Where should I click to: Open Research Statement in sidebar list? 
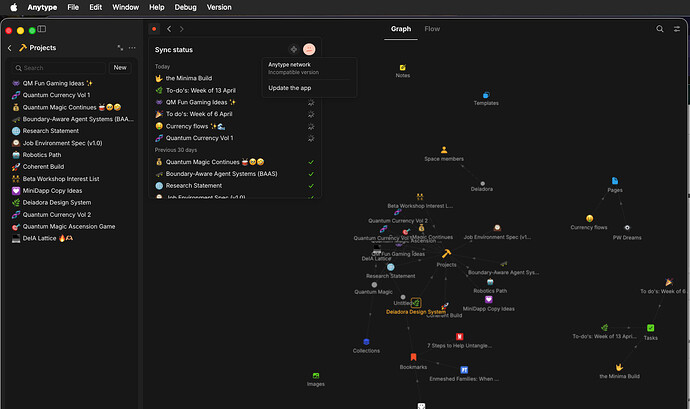tap(73, 131)
